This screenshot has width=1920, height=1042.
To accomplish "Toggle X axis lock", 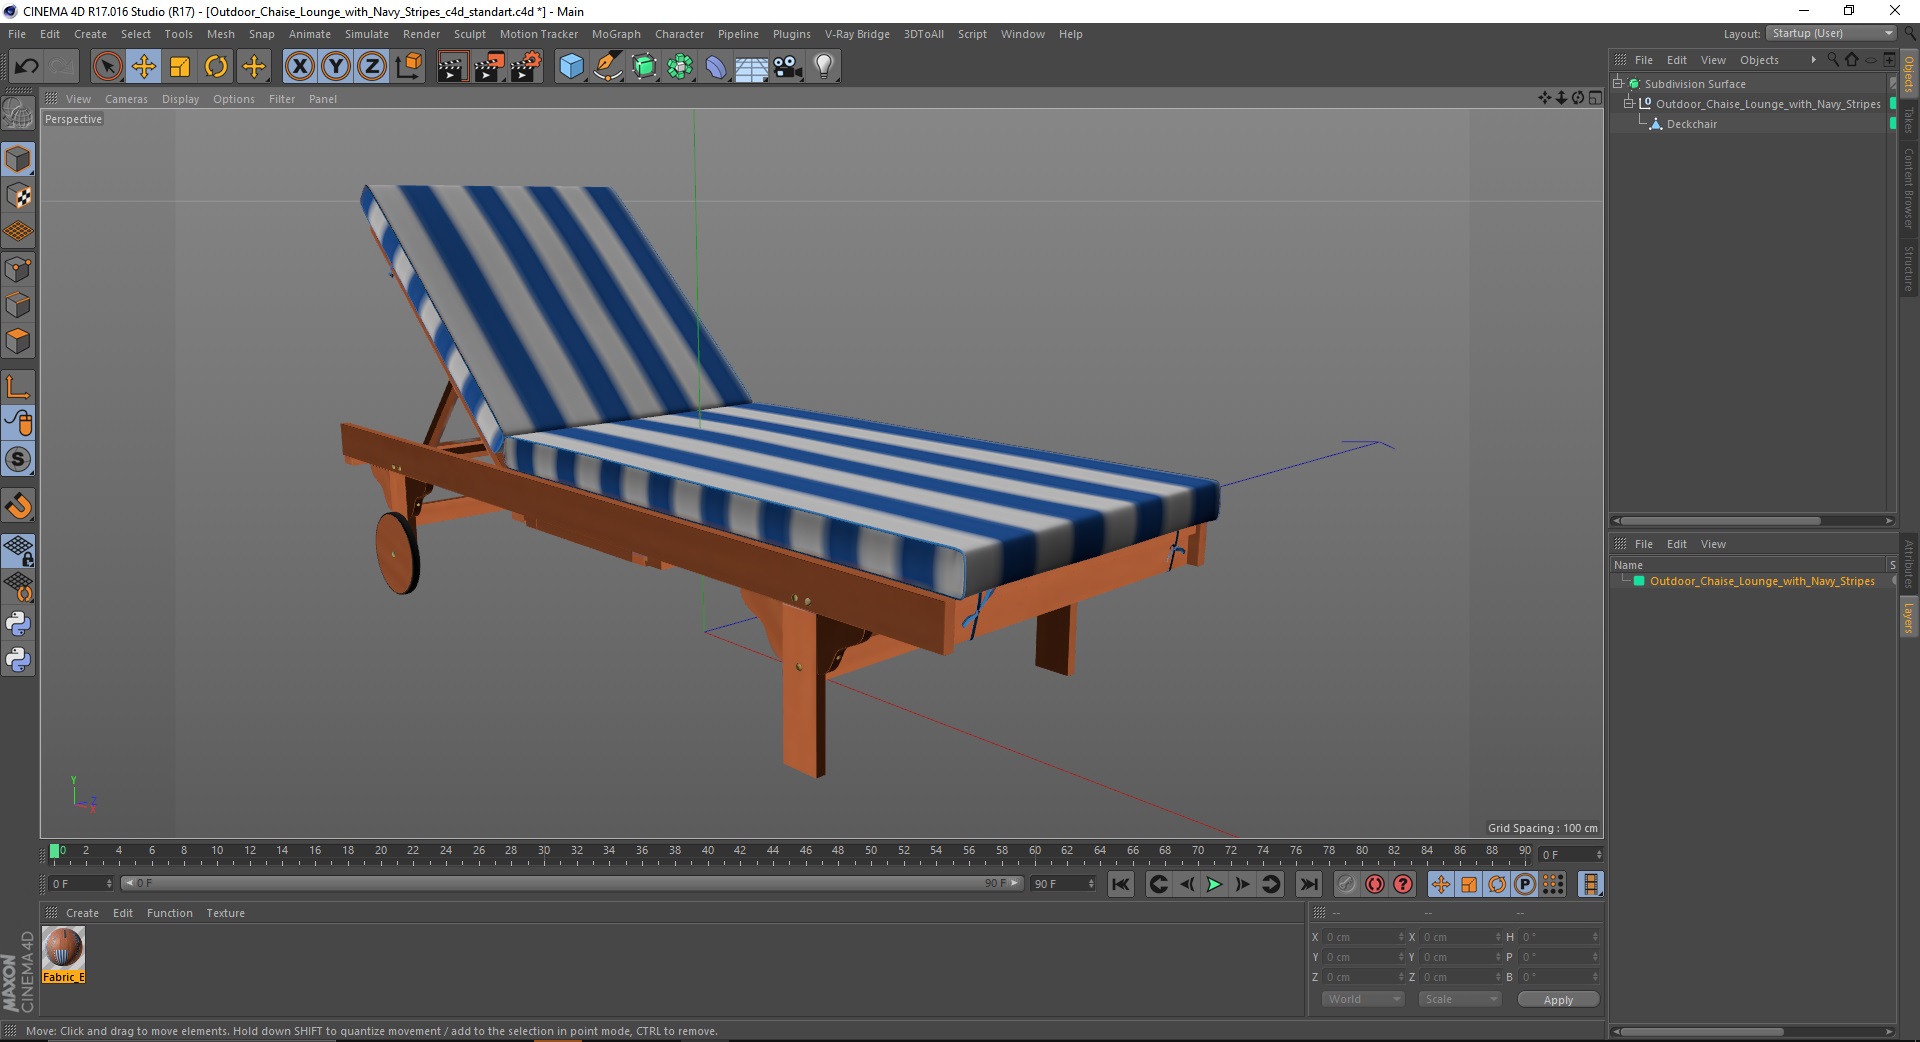I will (299, 67).
